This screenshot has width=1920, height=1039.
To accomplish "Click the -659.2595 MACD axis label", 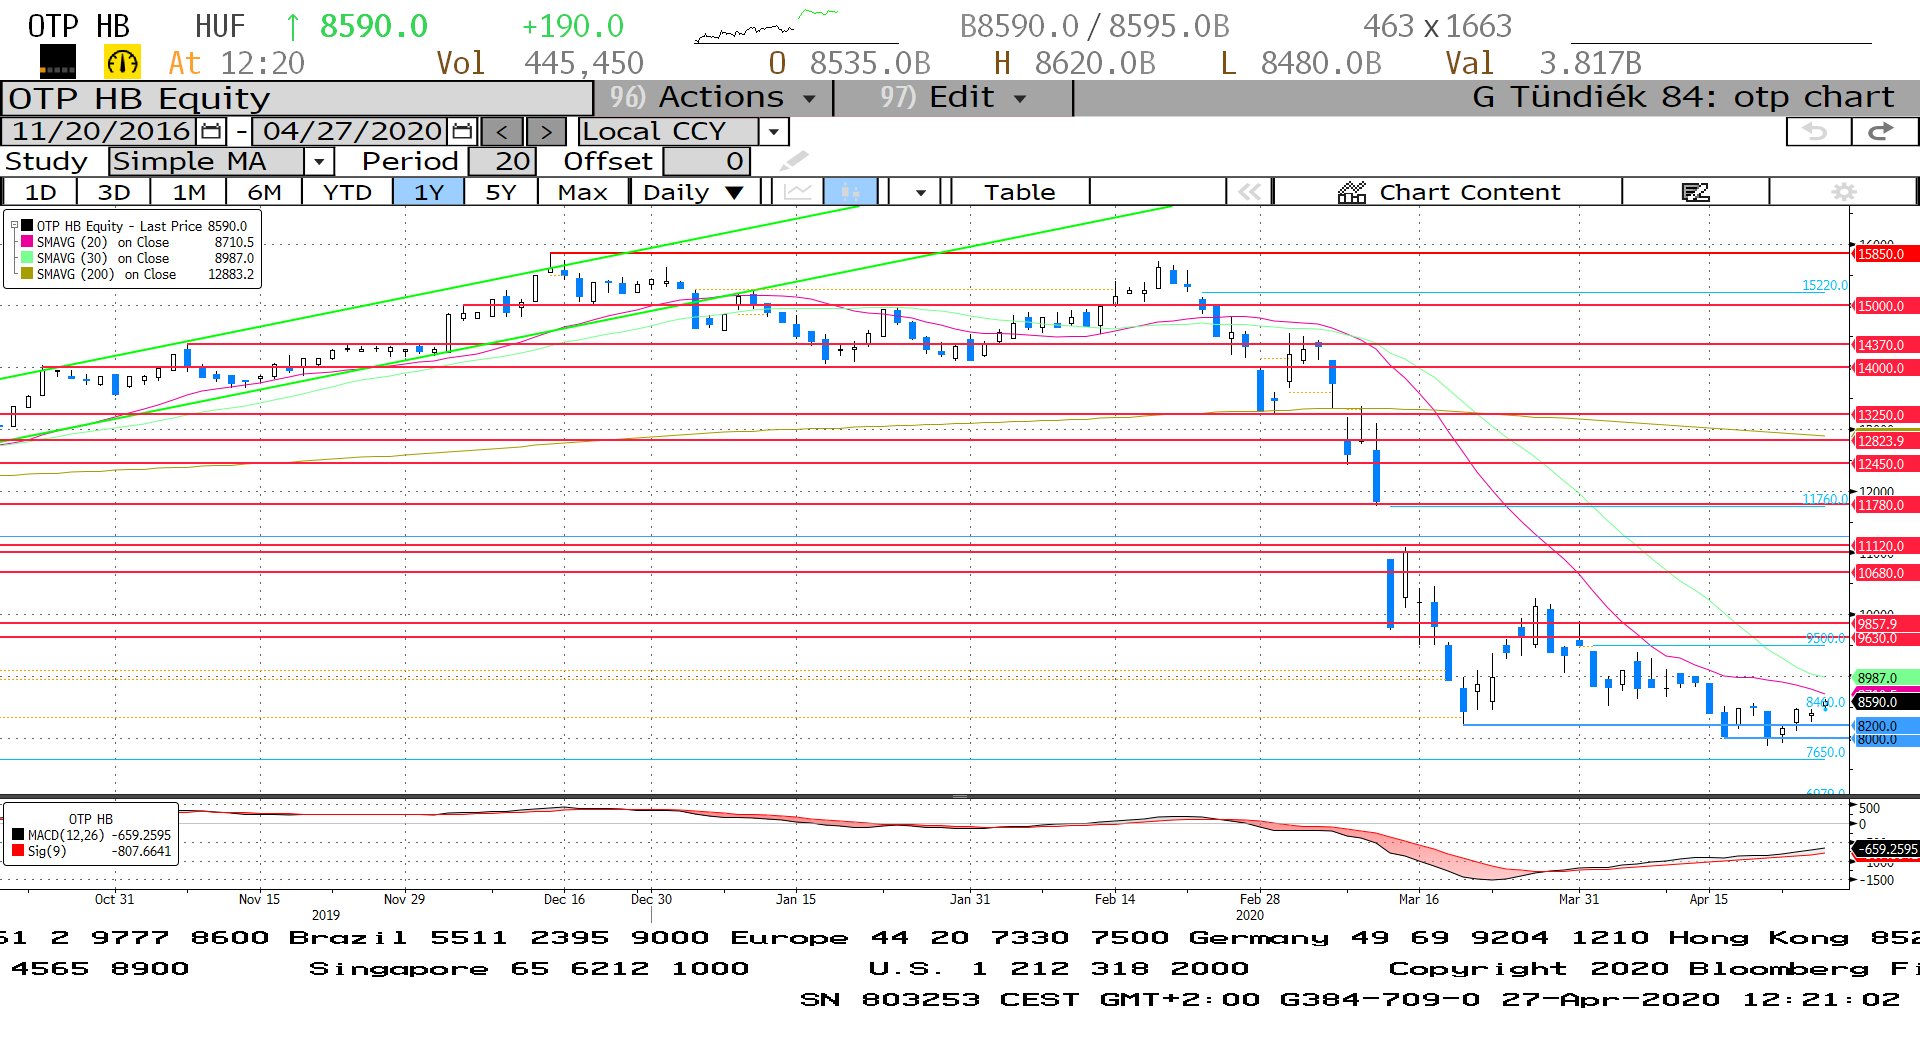I will pyautogui.click(x=1886, y=849).
